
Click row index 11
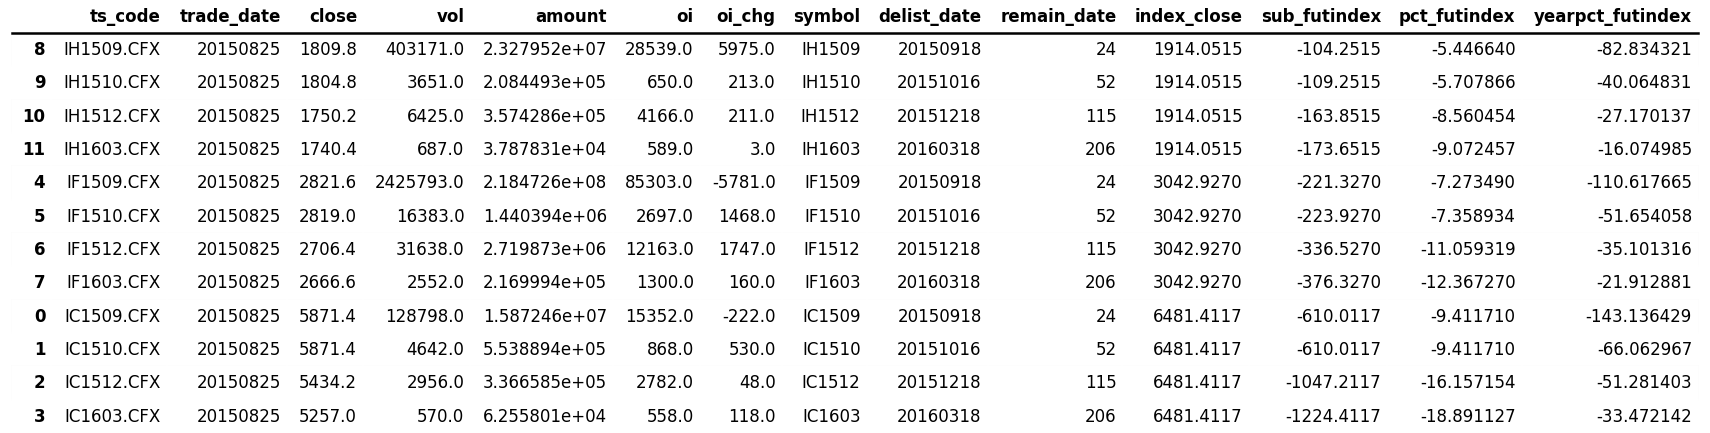point(34,150)
